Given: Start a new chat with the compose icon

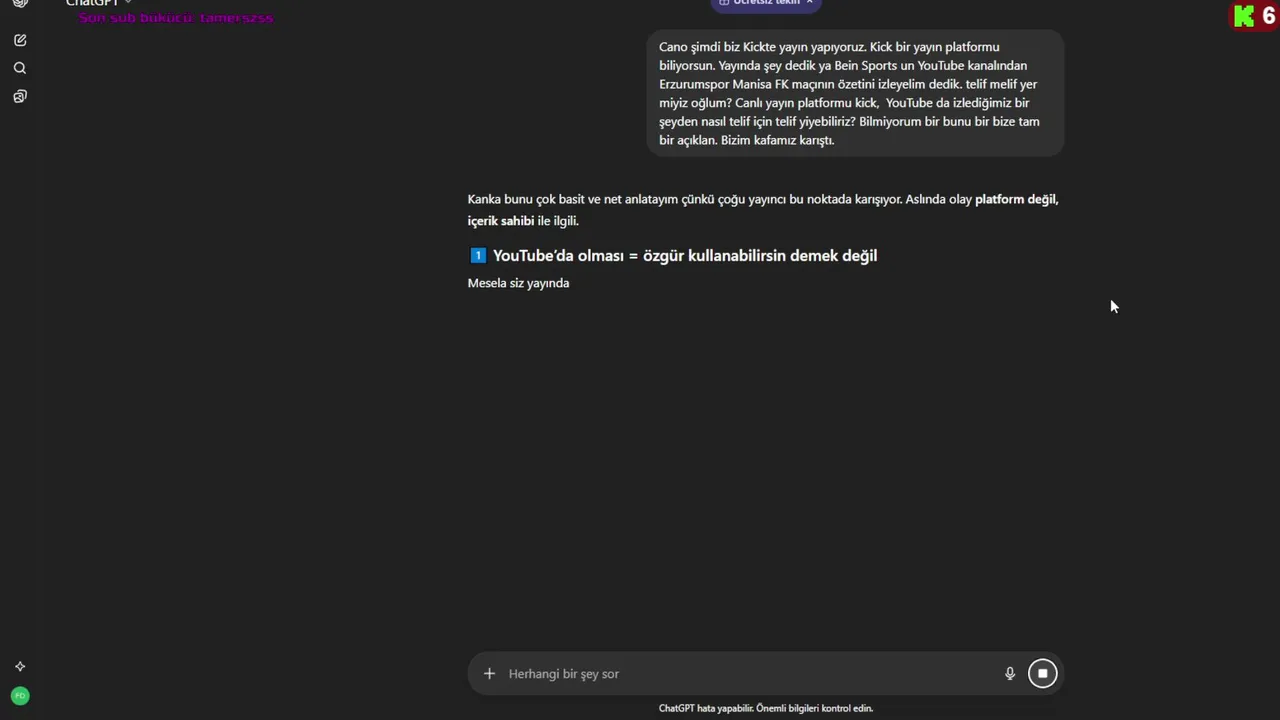Looking at the screenshot, I should (x=20, y=40).
